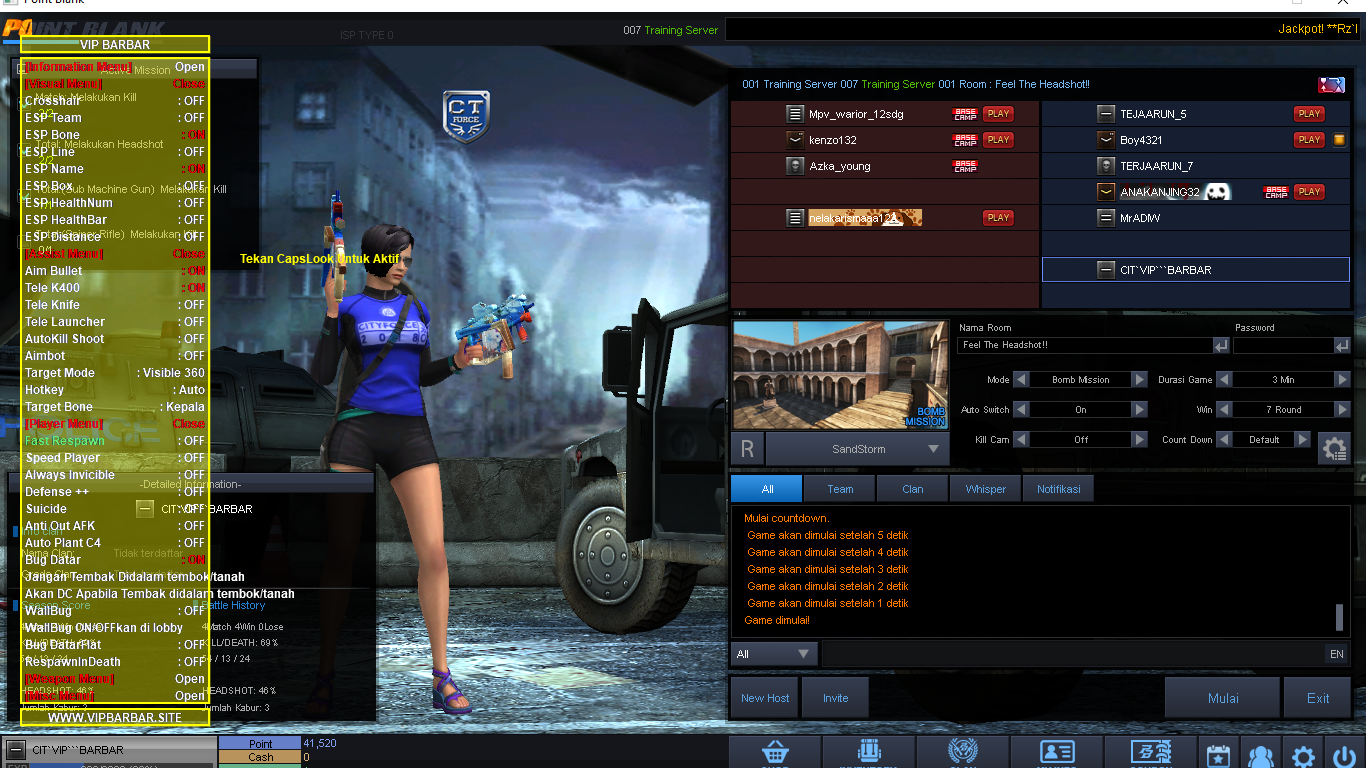Click the Mulai start button
The image size is (1366, 768).
[x=1222, y=698]
